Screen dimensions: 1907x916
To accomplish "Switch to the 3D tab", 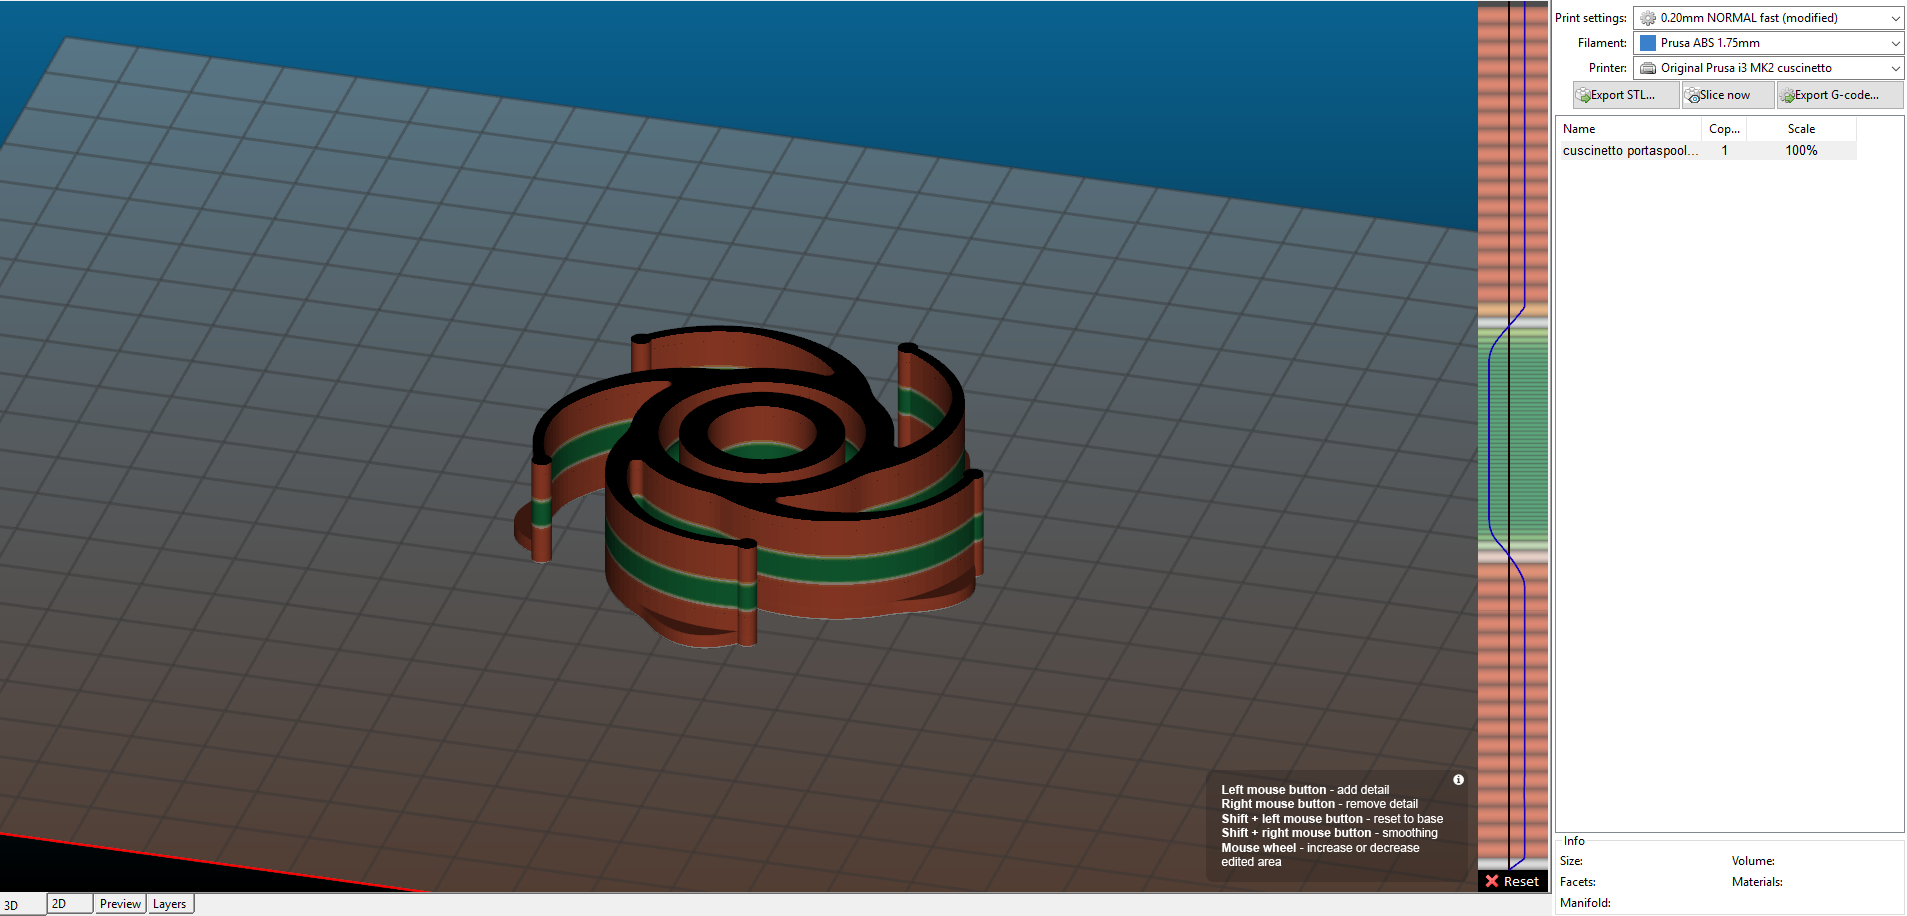I will (22, 905).
